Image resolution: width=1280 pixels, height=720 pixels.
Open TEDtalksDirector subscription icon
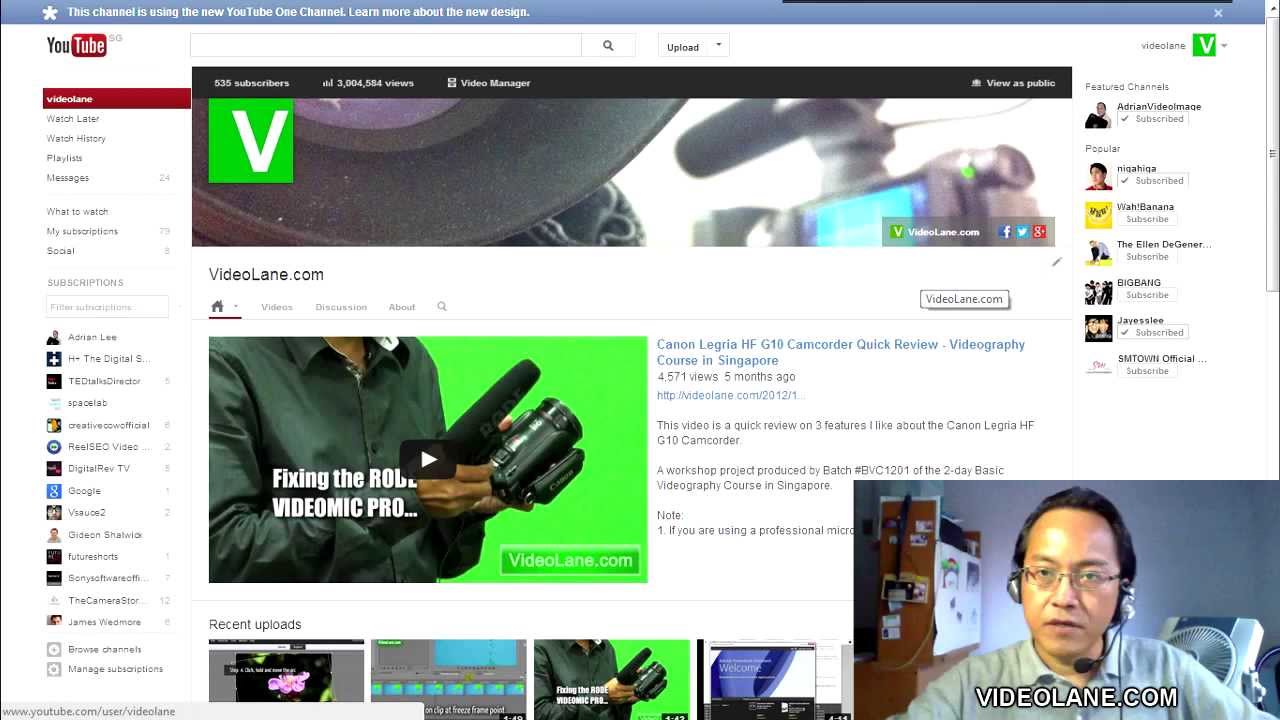54,381
